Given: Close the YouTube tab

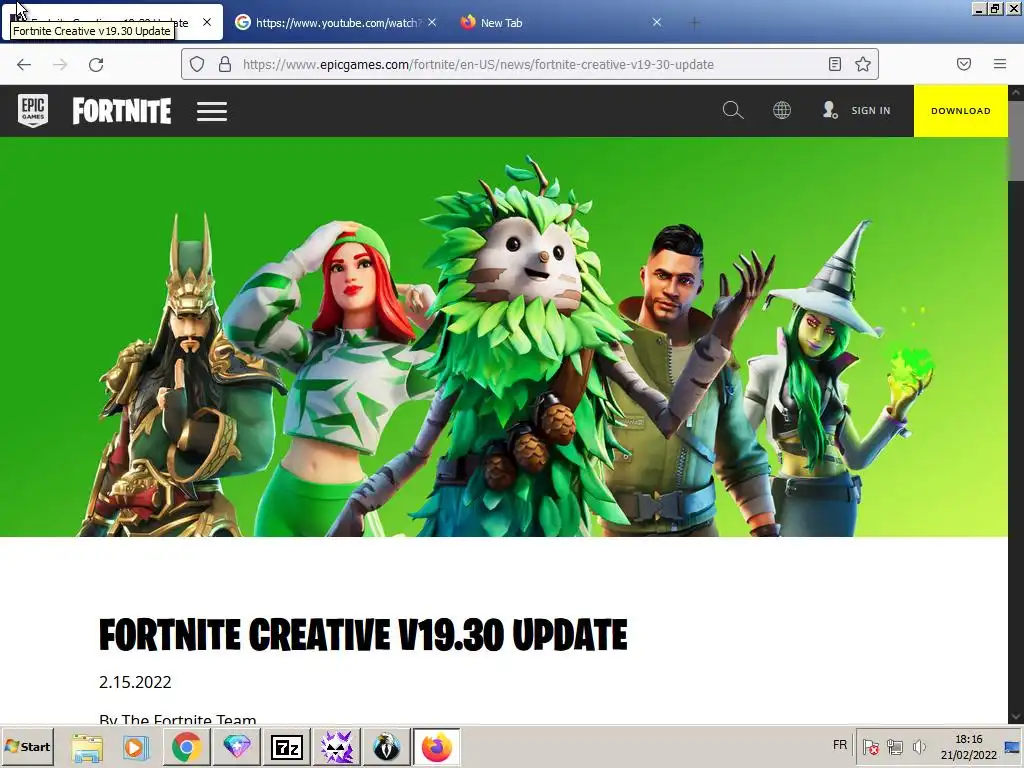Looking at the screenshot, I should pyautogui.click(x=432, y=22).
